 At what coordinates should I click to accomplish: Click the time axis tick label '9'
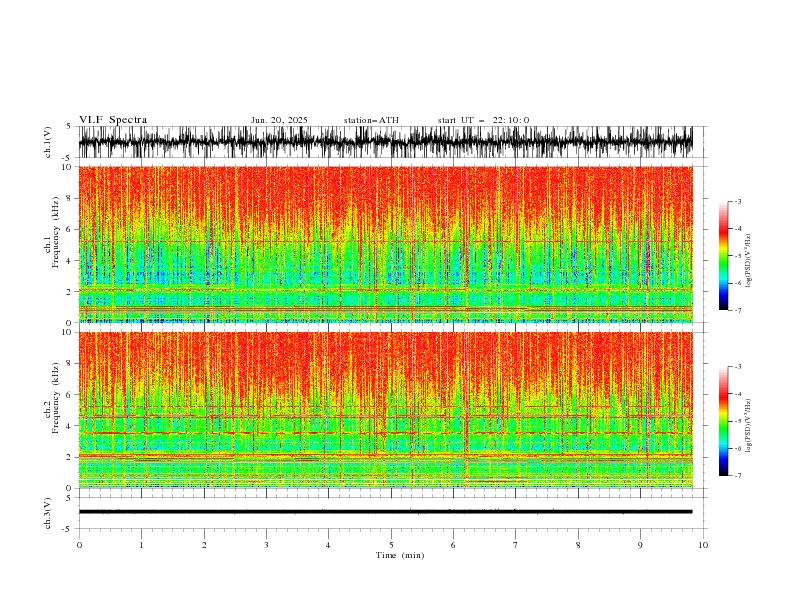640,545
